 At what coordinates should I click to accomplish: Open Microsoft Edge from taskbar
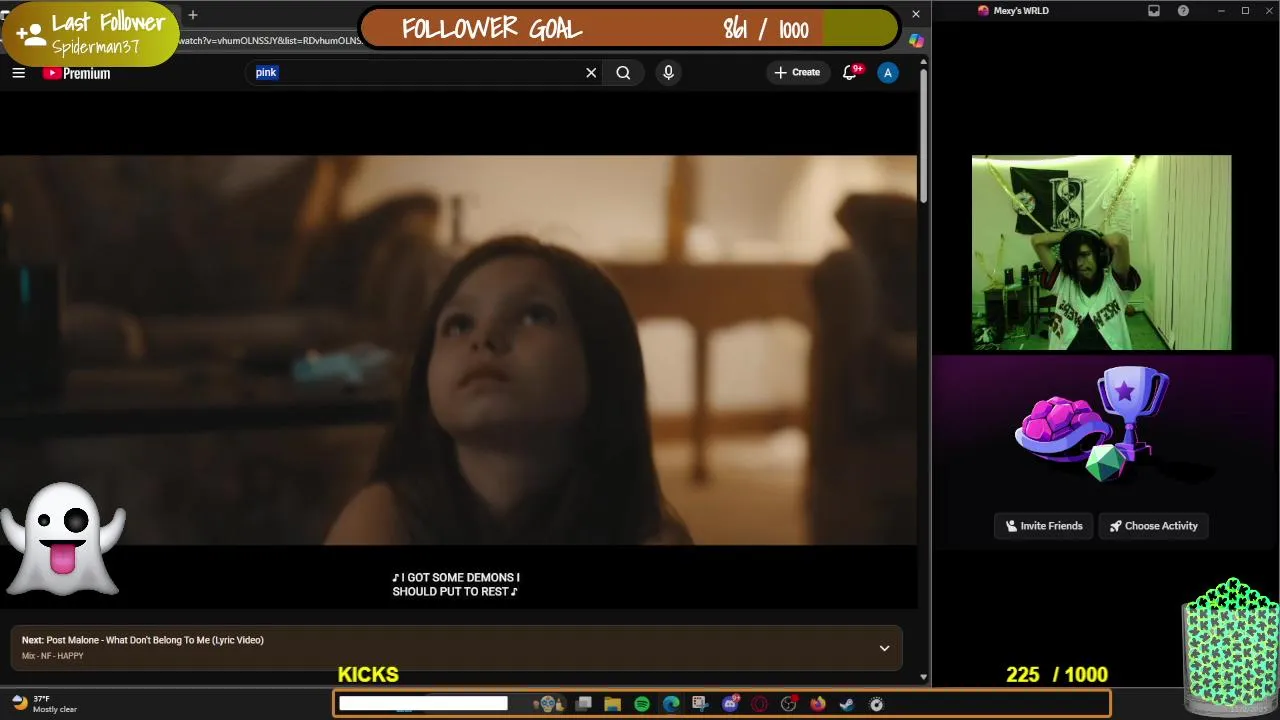[671, 704]
